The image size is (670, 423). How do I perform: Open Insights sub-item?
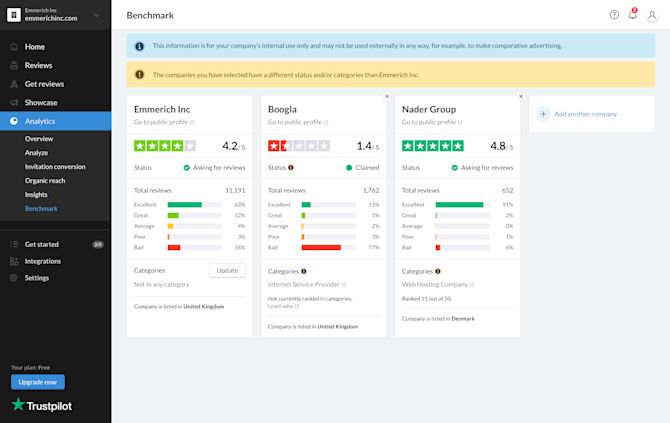36,195
